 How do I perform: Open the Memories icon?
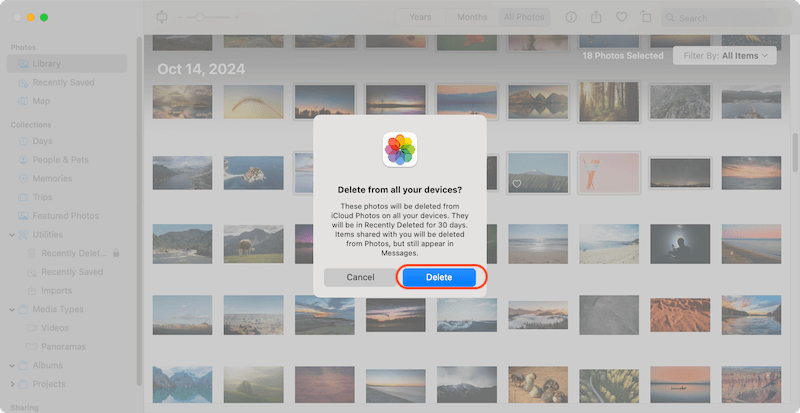pos(23,179)
